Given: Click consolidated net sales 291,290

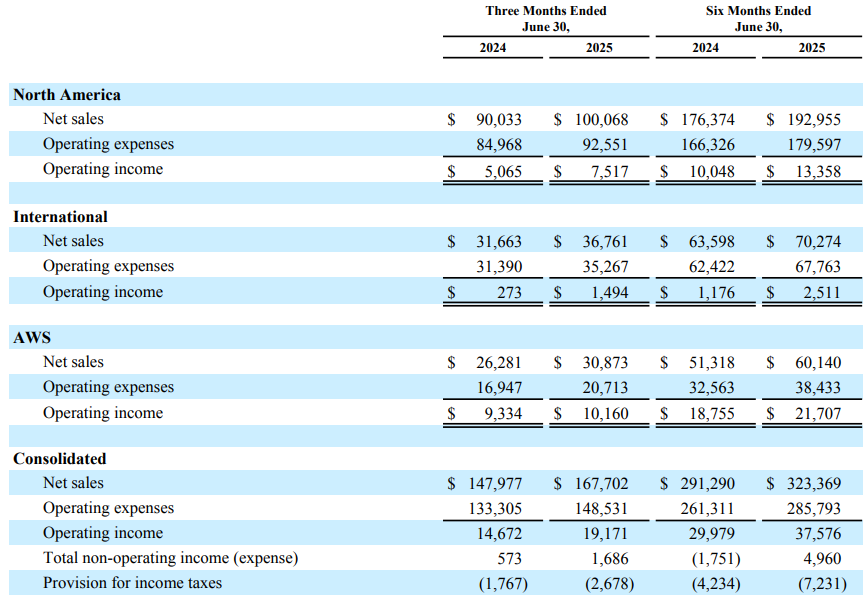Looking at the screenshot, I should pos(707,484).
